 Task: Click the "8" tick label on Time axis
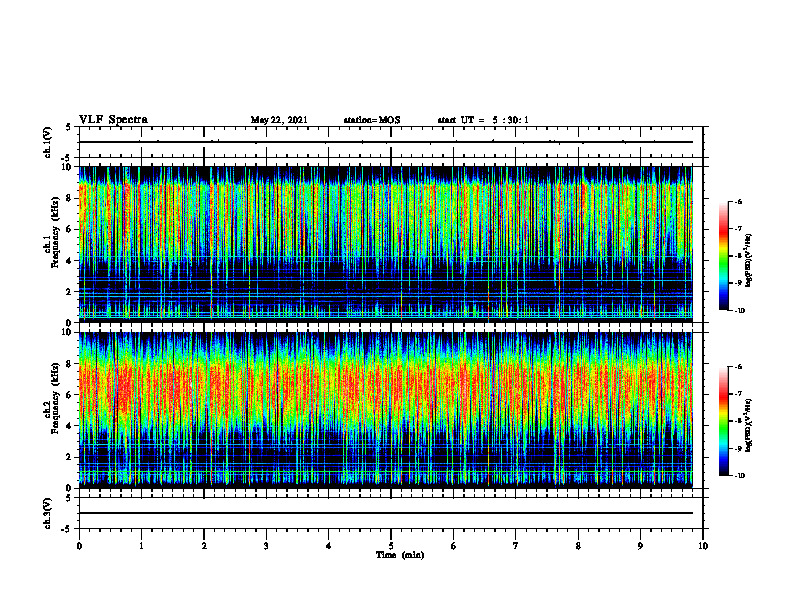578,546
